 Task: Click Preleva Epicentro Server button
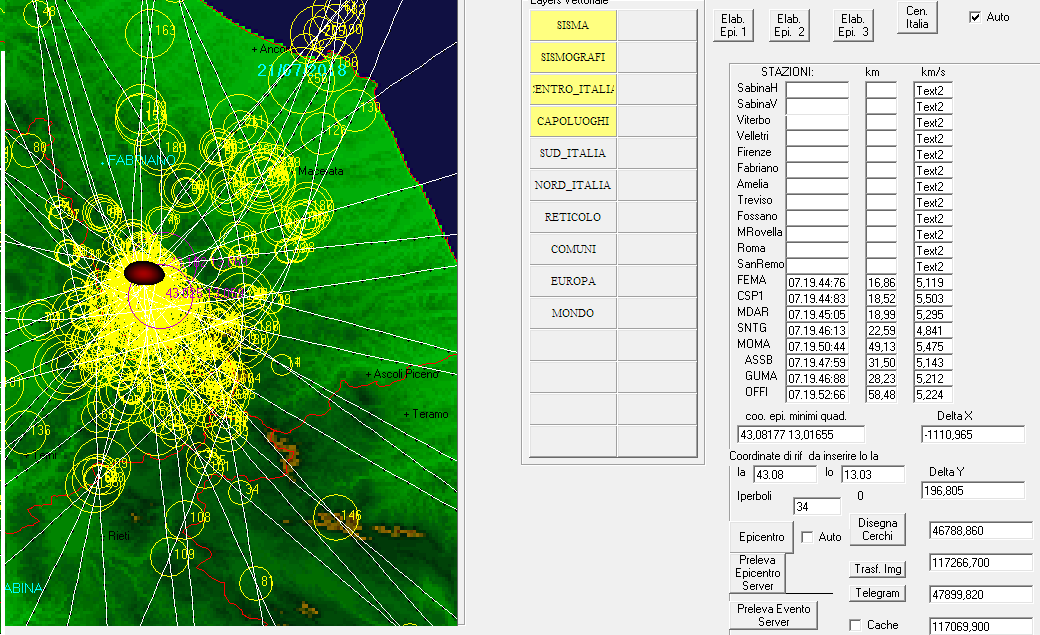tap(757, 573)
